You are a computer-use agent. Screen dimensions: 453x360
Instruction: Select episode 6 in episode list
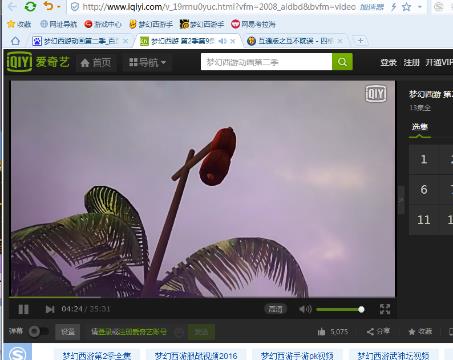click(424, 189)
